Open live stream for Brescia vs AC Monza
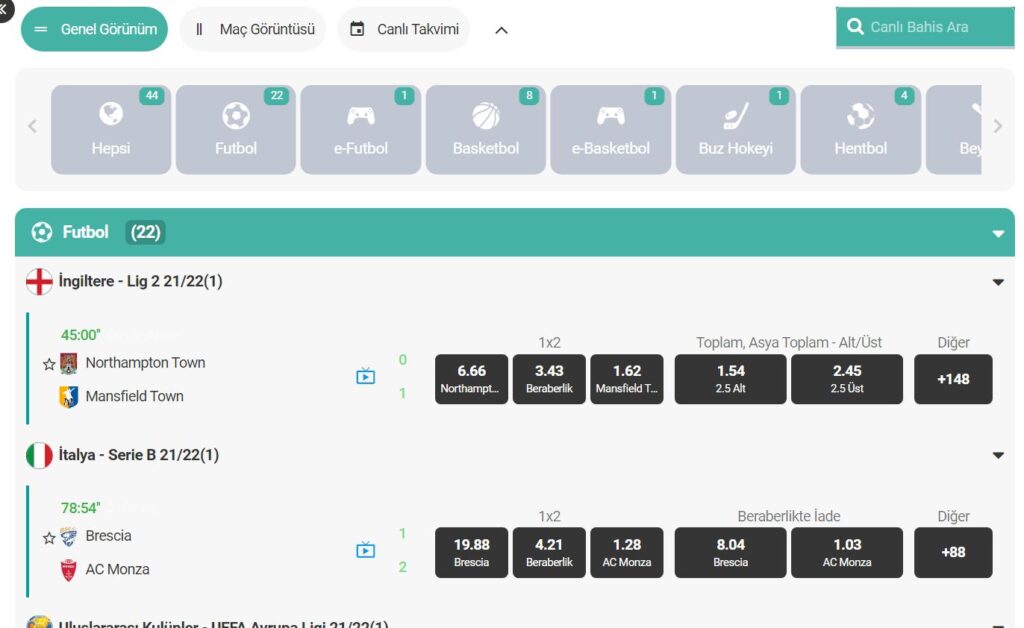This screenshot has width=1024, height=628. (366, 550)
